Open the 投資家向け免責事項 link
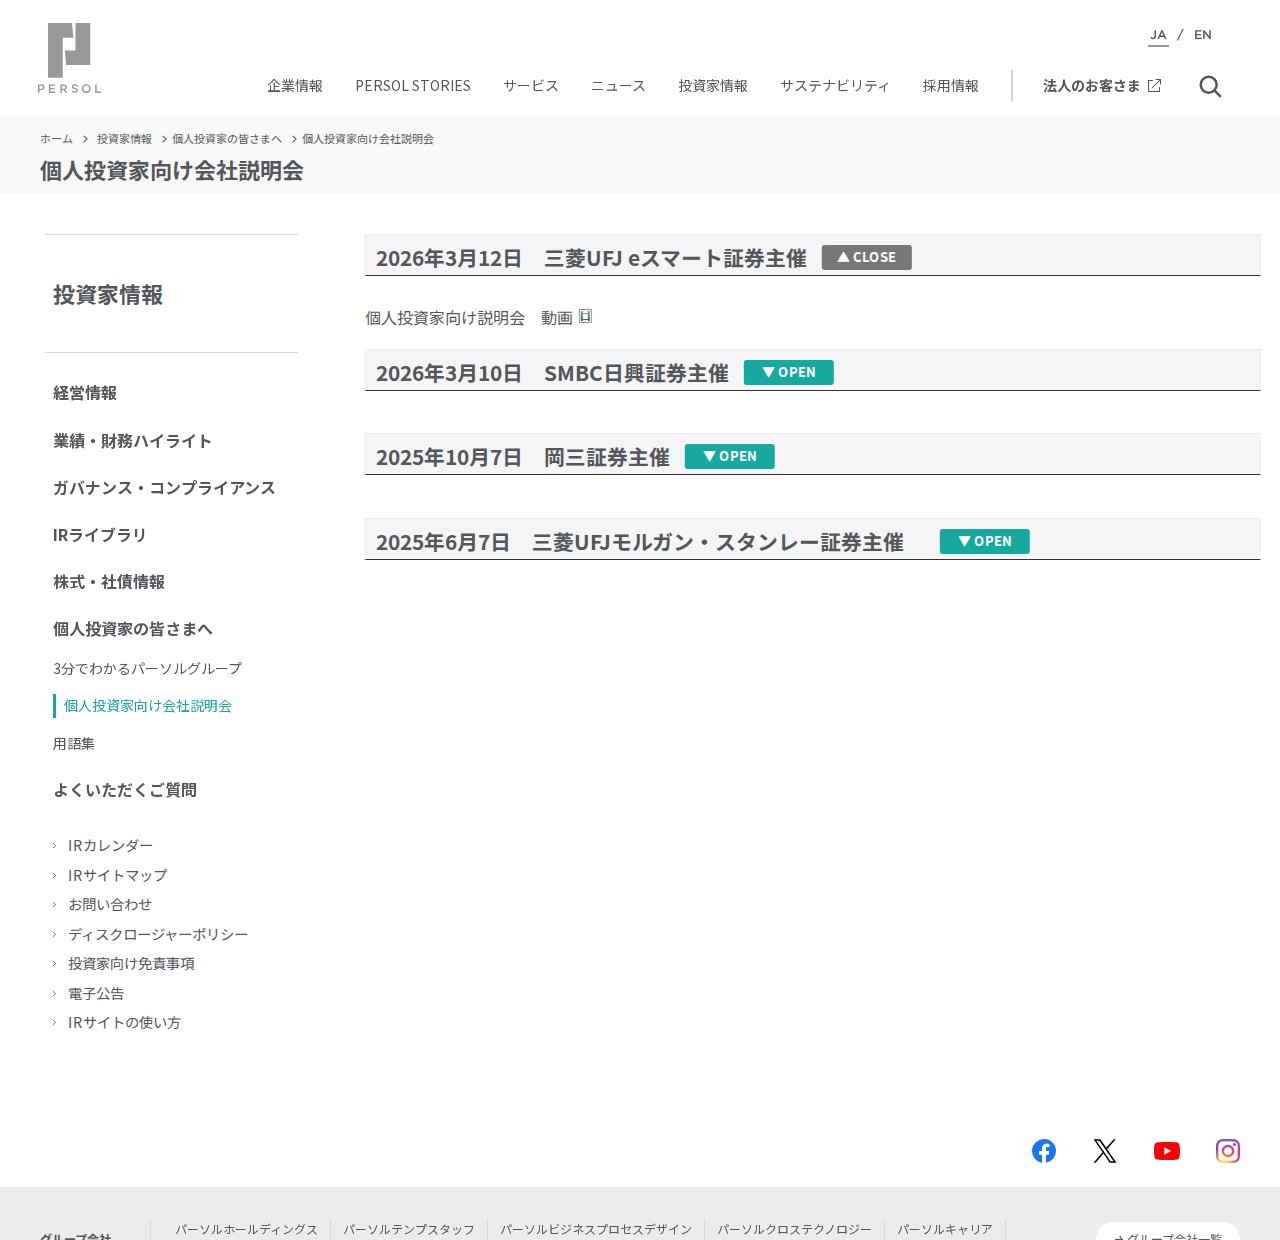Screen dimensions: 1280x1240 coord(131,964)
